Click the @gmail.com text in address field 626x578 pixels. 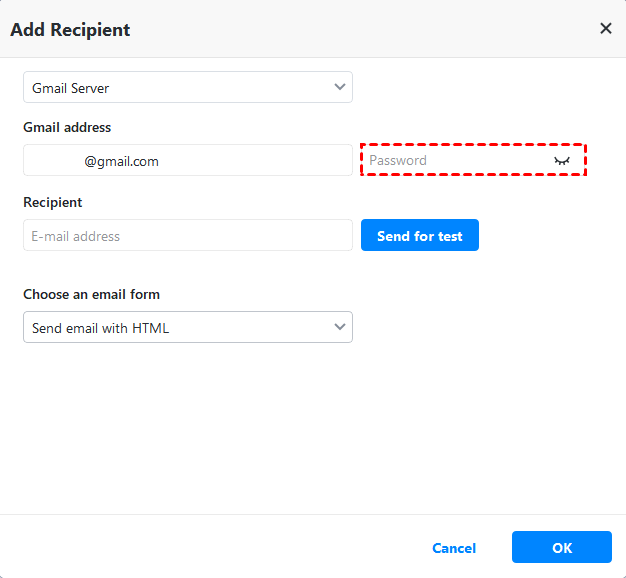pyautogui.click(x=121, y=160)
